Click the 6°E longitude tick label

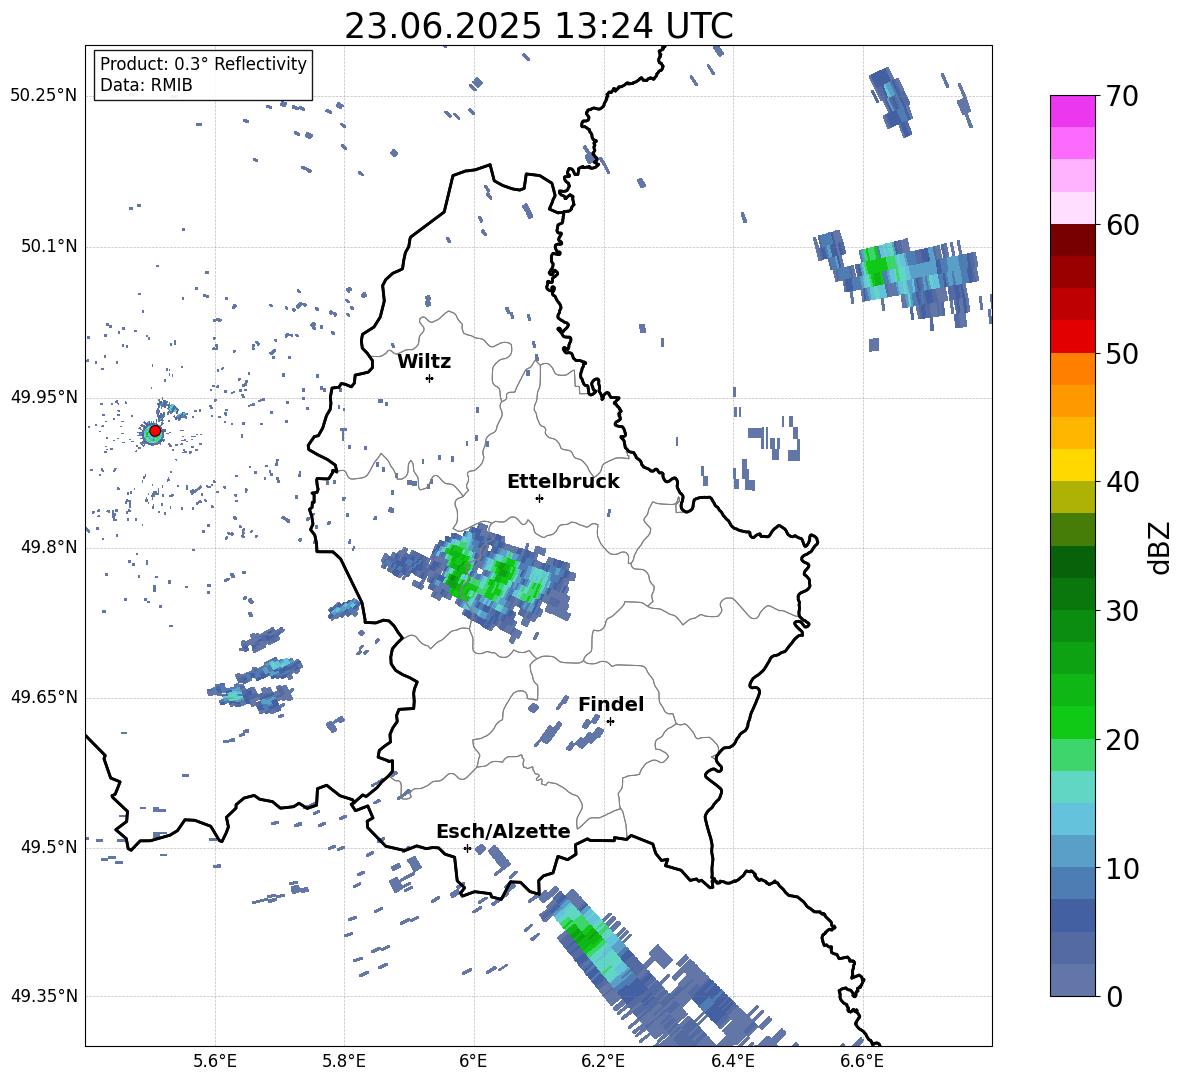pos(473,1061)
